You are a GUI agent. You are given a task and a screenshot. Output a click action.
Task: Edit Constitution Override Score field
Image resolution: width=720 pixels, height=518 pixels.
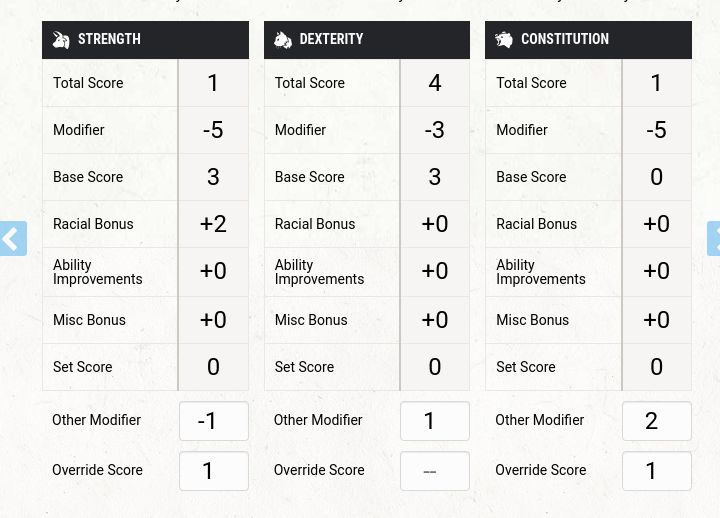click(x=656, y=471)
